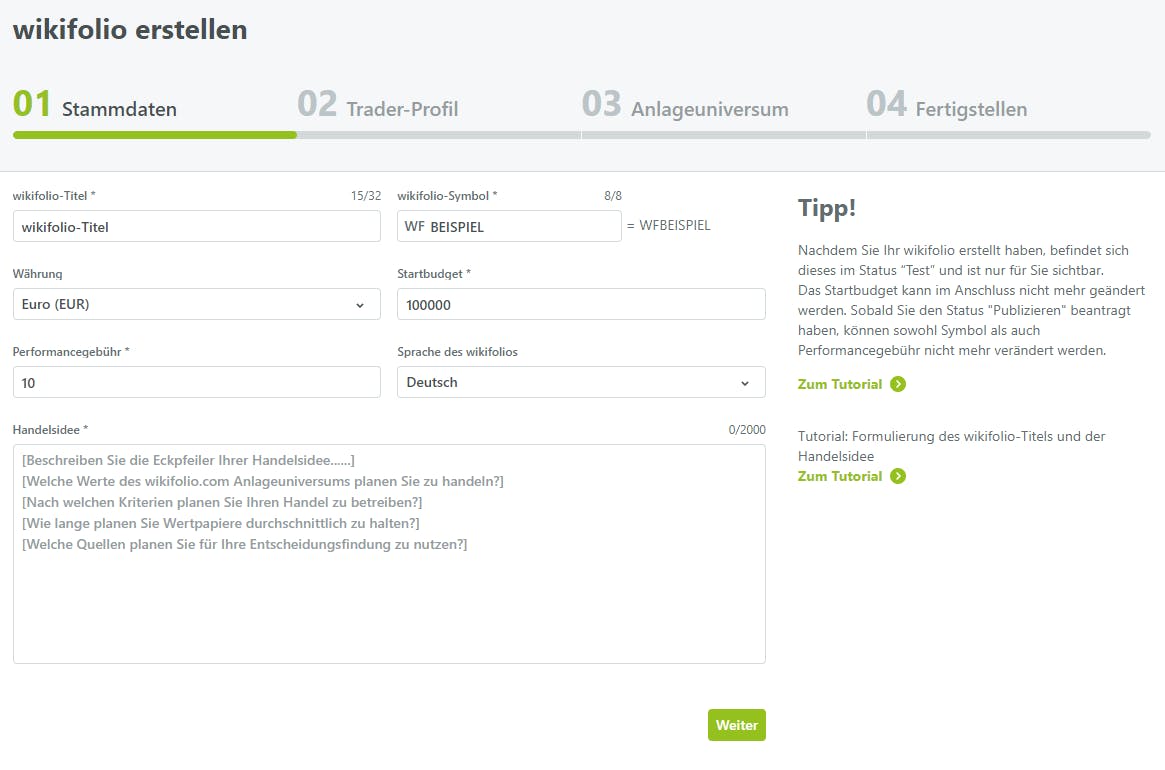
Task: Focus the wikifolio-Symbol field containing BEISPIEL
Action: (x=509, y=226)
